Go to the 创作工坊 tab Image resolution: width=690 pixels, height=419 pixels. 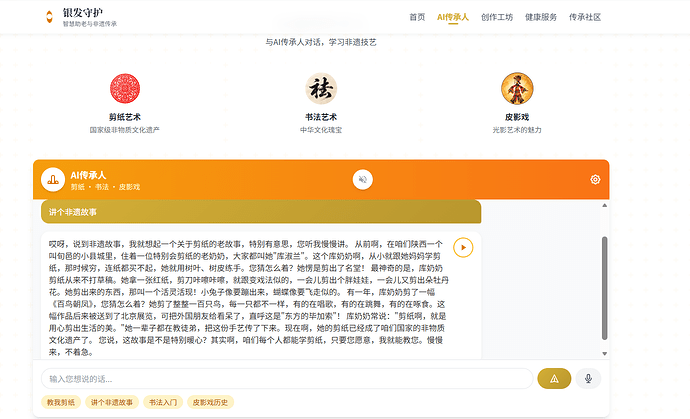497,17
